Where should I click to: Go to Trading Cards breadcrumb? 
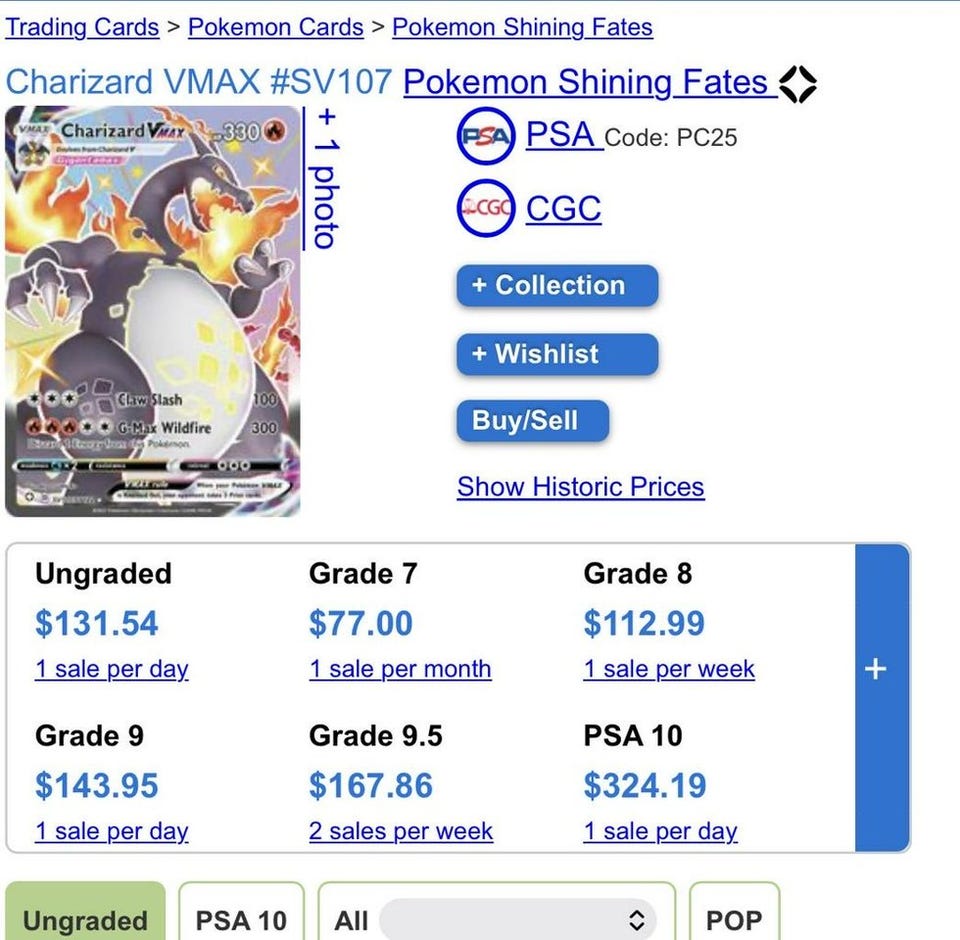82,27
